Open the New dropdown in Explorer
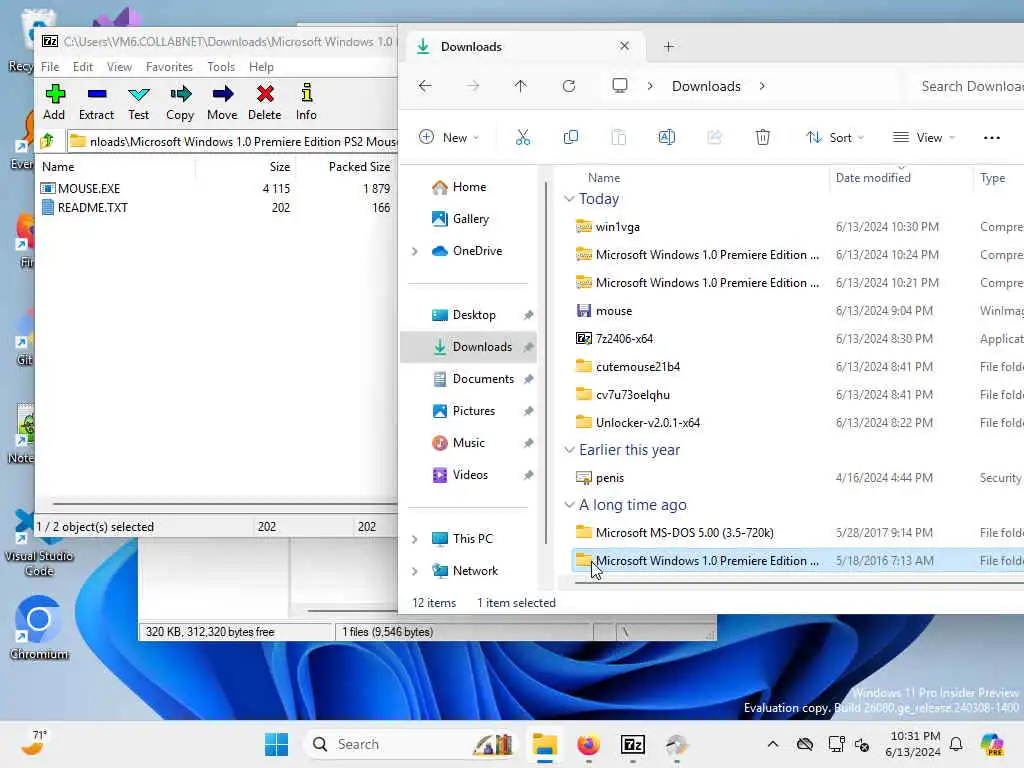Image resolution: width=1024 pixels, height=768 pixels. pyautogui.click(x=449, y=137)
